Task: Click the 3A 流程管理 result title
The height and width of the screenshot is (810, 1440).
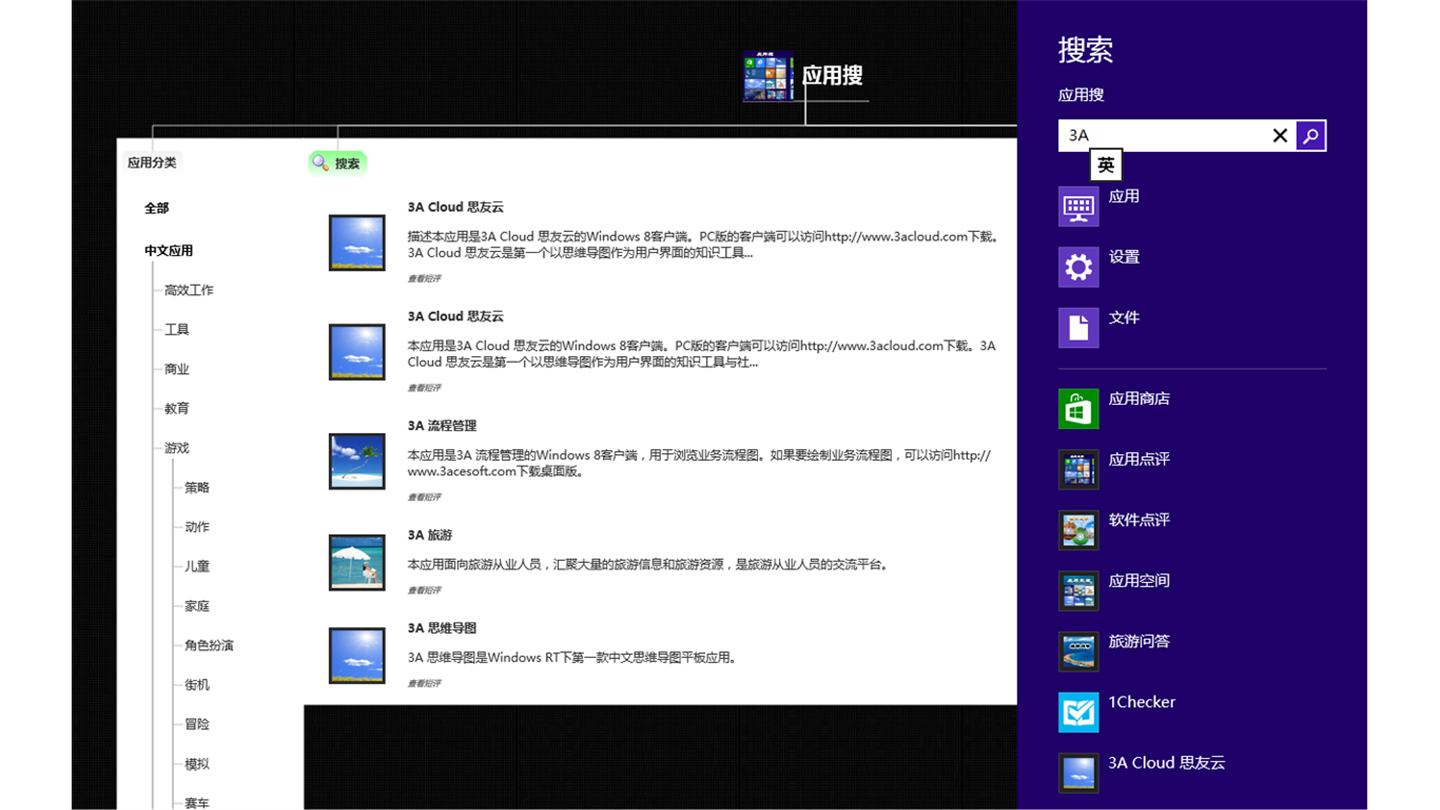Action: tap(442, 425)
